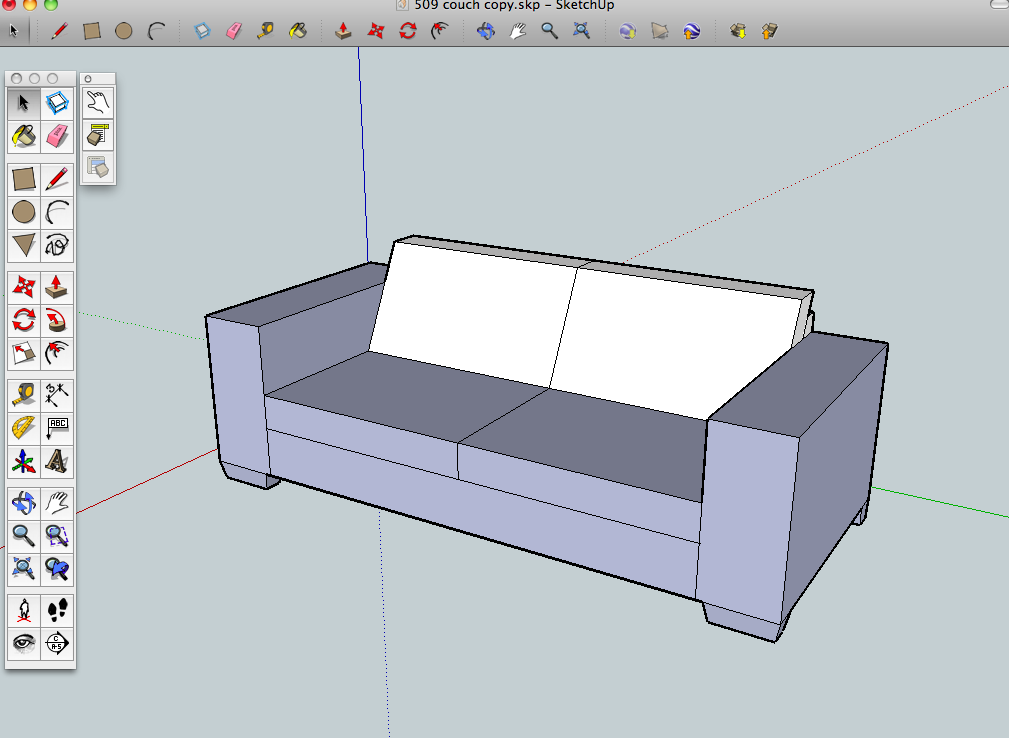The image size is (1009, 738).
Task: Select the Look Around eye tool
Action: [x=24, y=643]
